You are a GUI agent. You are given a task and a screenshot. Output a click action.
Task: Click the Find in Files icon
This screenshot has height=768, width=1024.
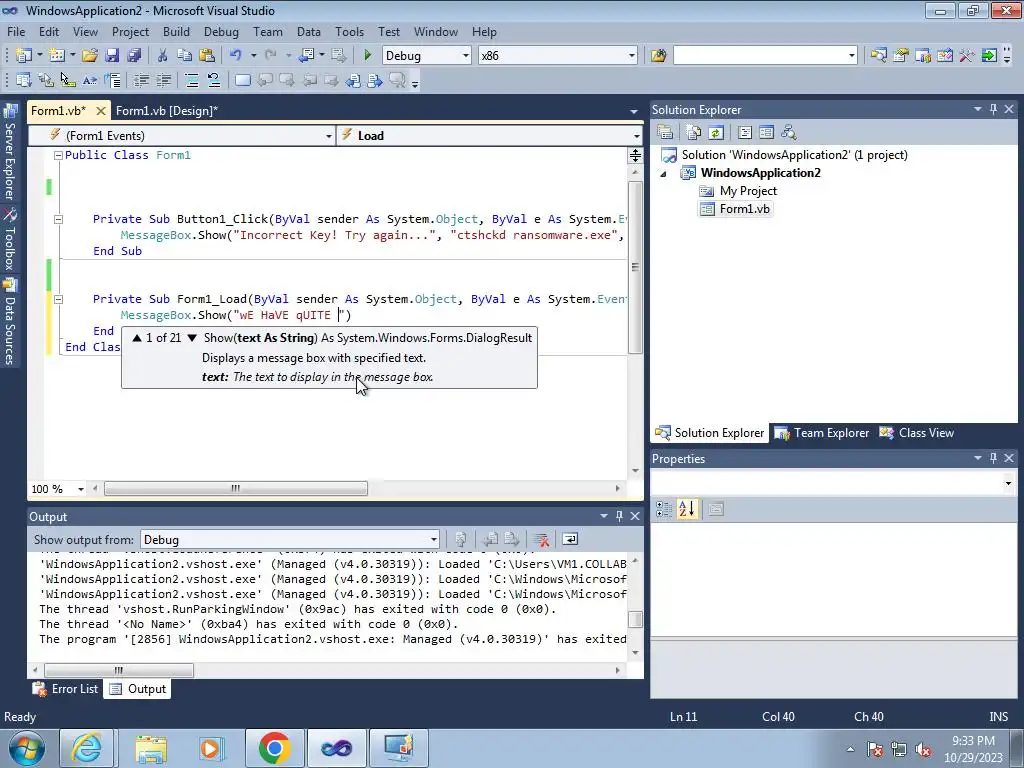[x=658, y=56]
